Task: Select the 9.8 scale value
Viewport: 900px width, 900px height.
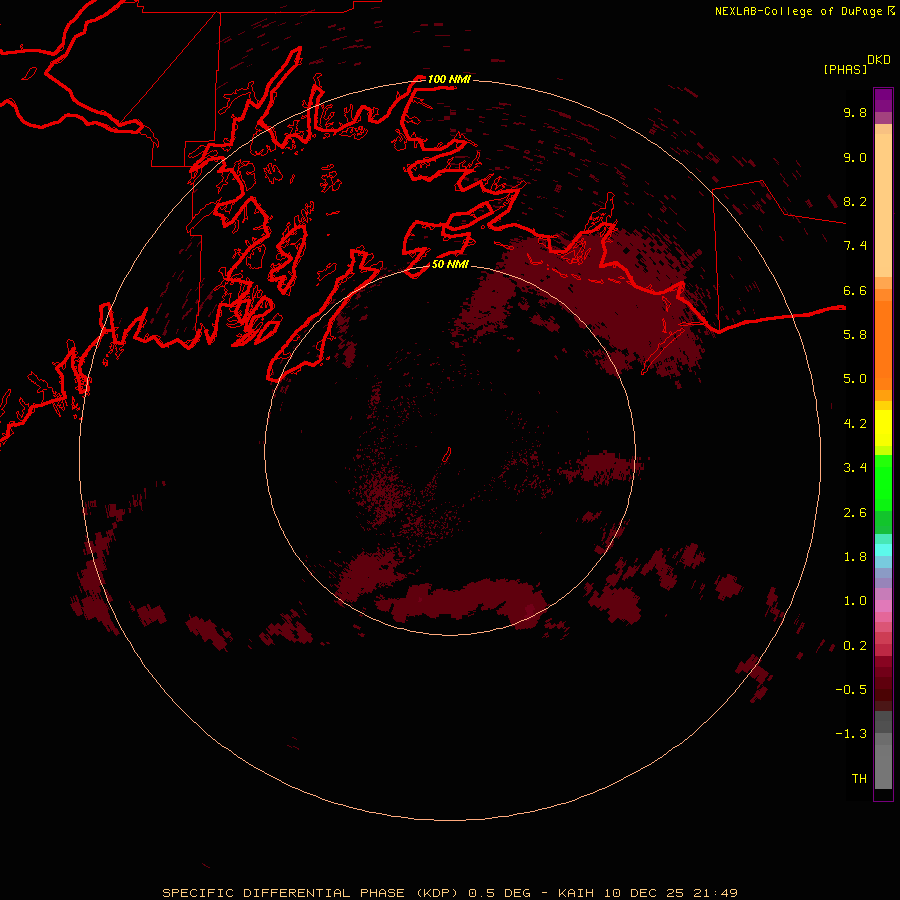Action: pyautogui.click(x=855, y=112)
